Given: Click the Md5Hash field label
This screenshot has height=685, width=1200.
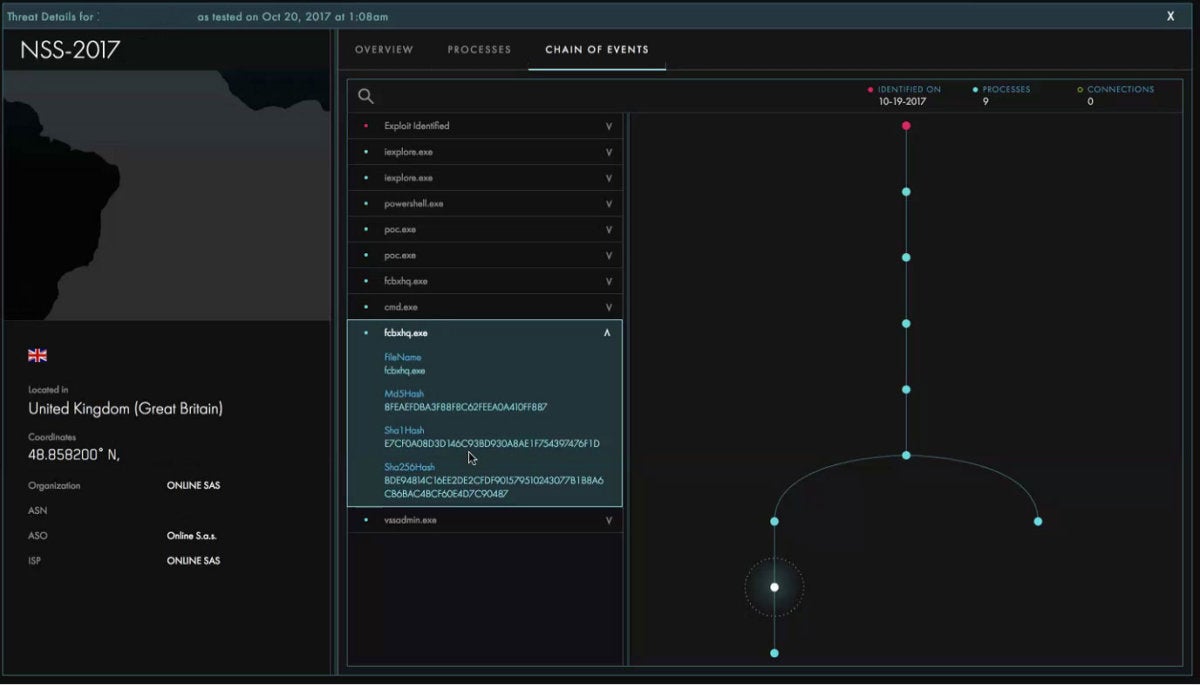Looking at the screenshot, I should point(404,394).
